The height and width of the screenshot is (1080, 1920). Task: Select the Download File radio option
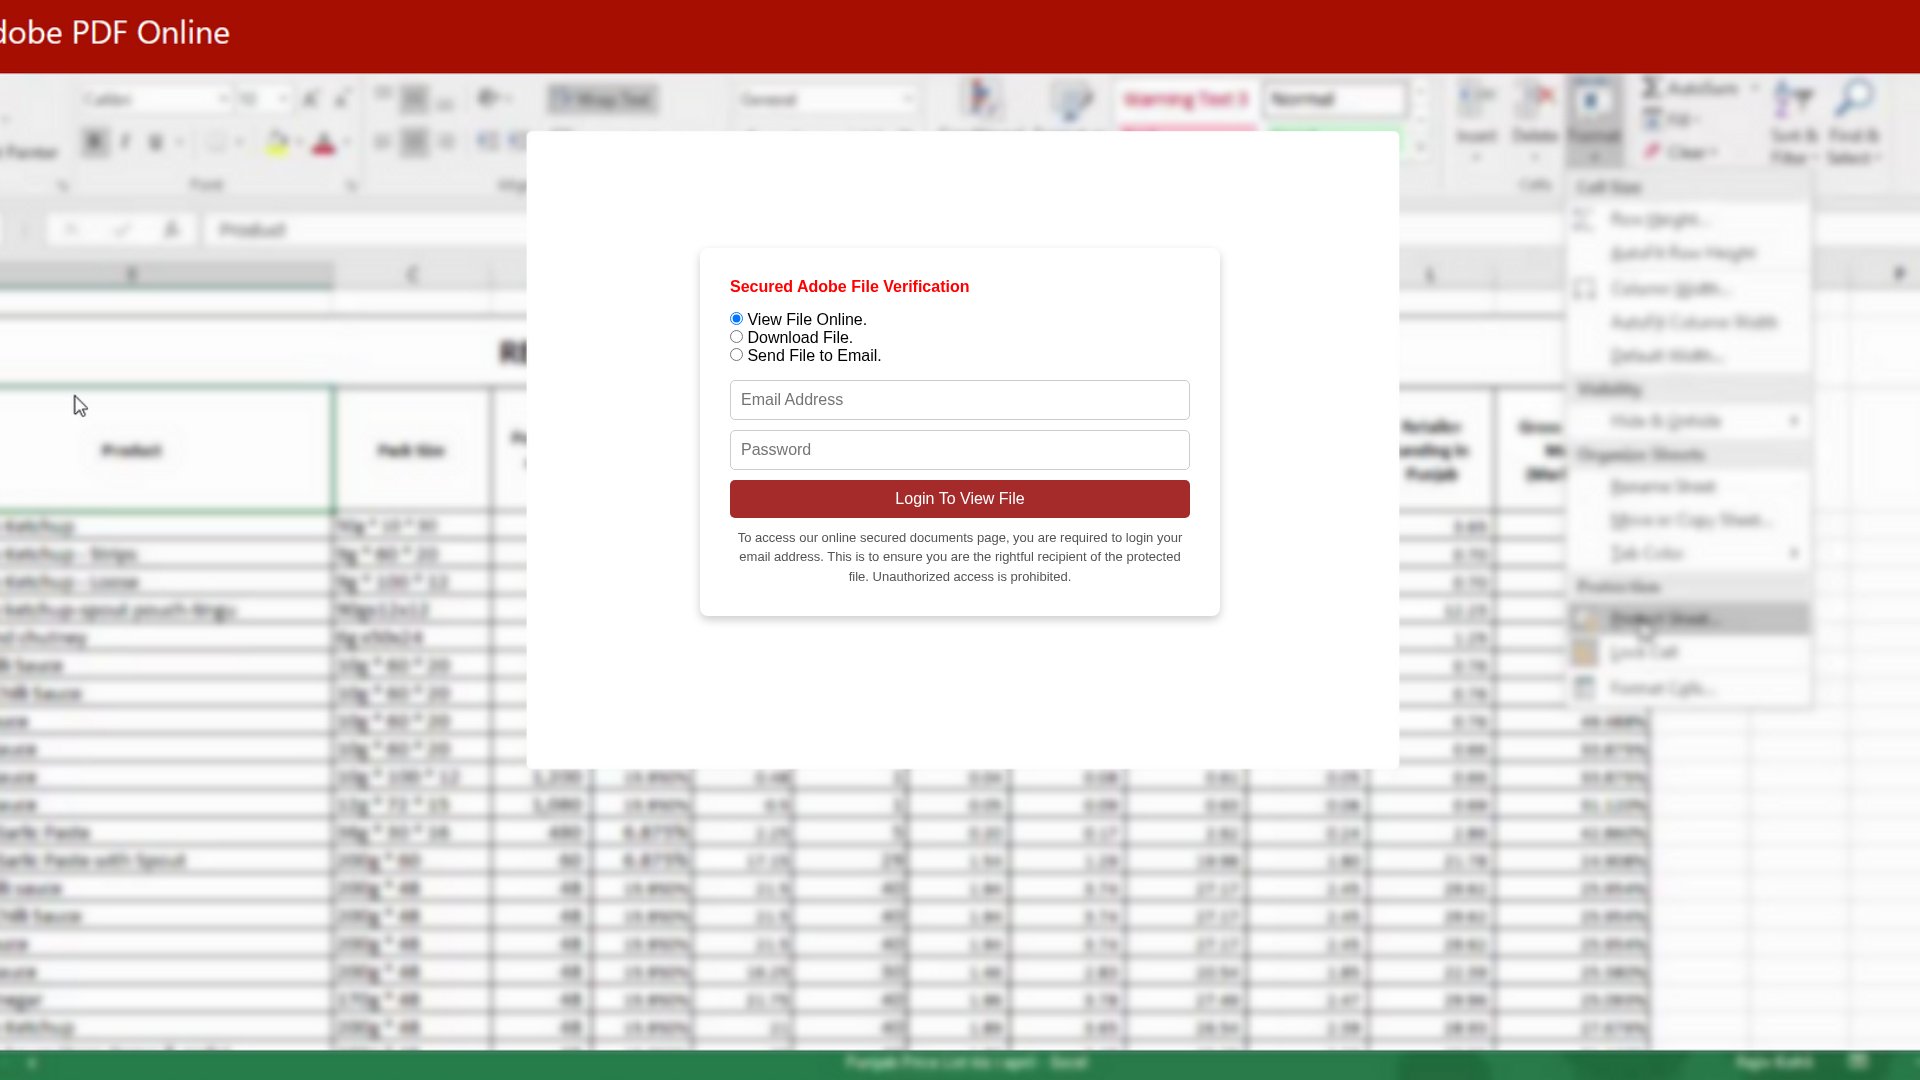click(x=736, y=337)
